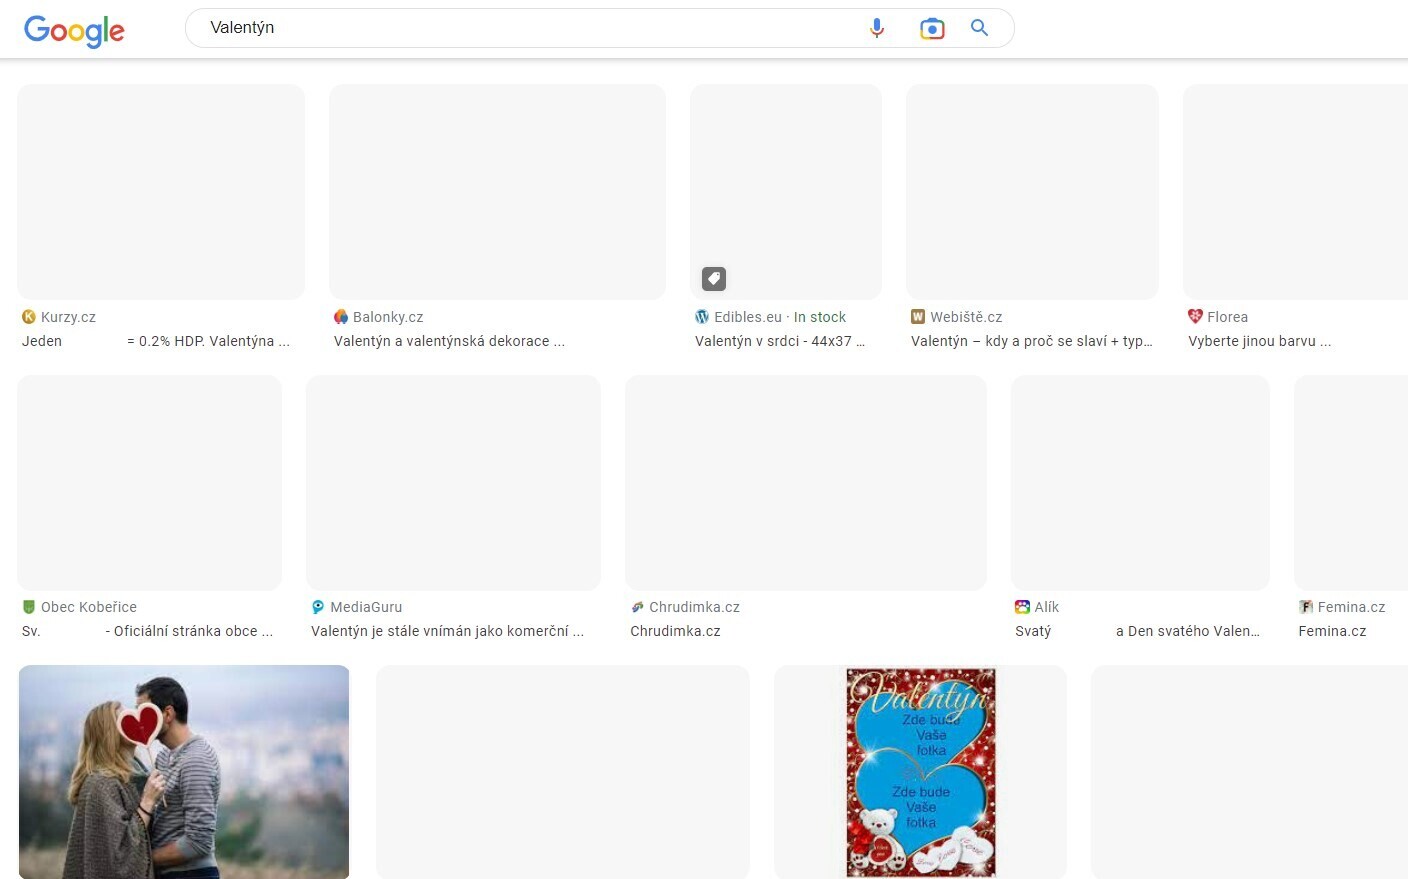The image size is (1408, 879).
Task: Open the 'Valentýn a valentýnská dekorace' link
Action: 449,341
